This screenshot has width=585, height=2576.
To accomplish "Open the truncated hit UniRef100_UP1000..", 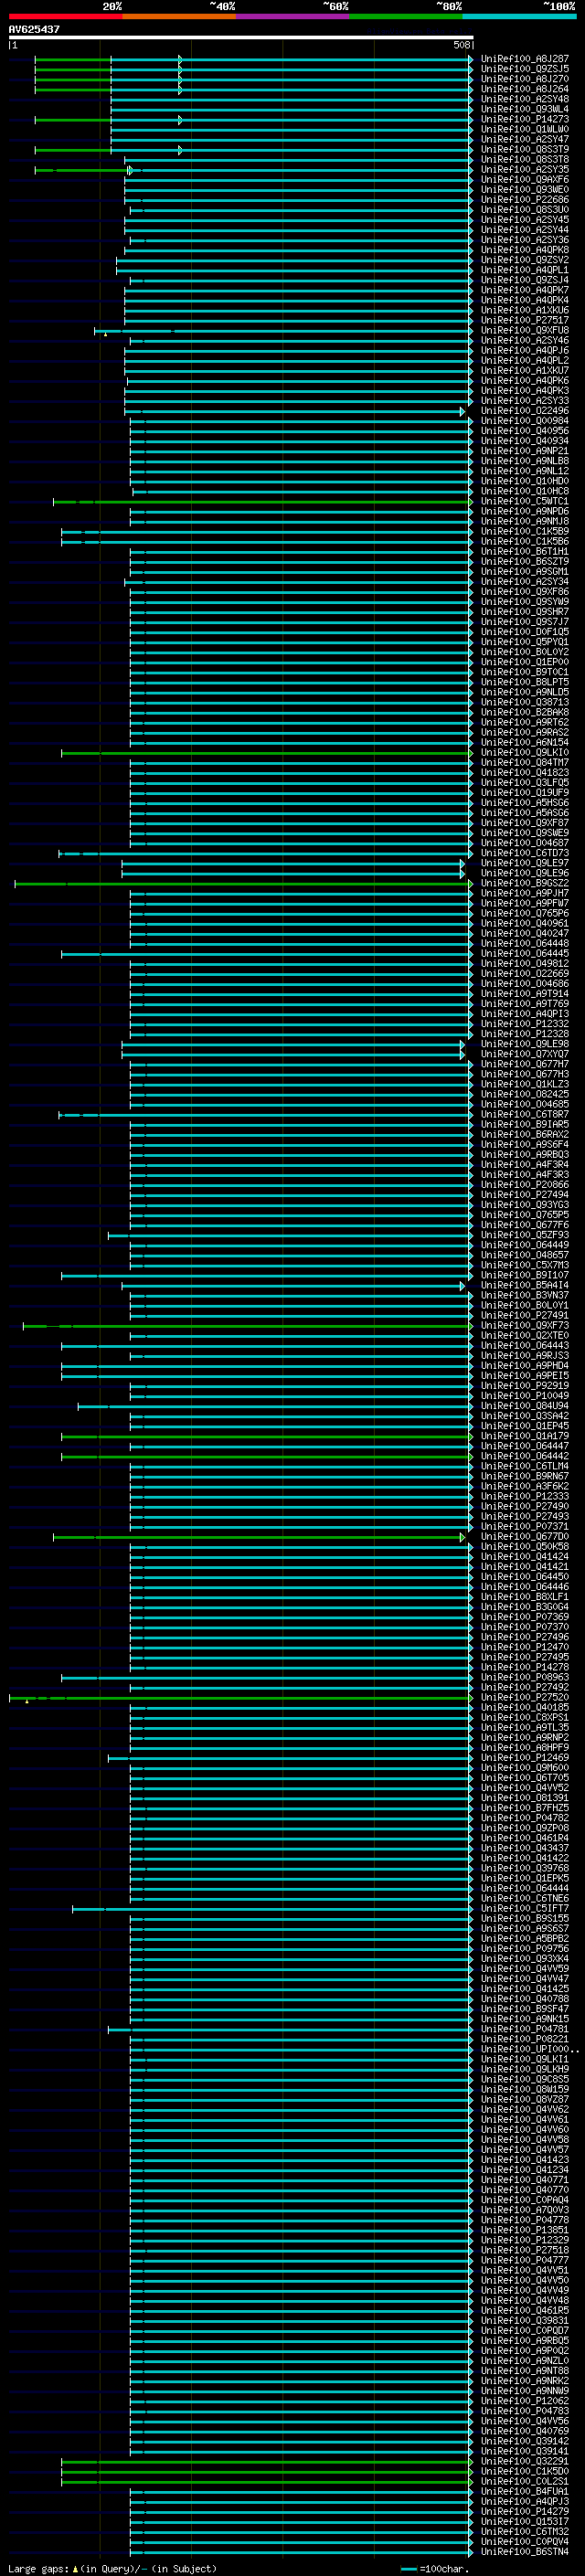I will click(529, 2050).
